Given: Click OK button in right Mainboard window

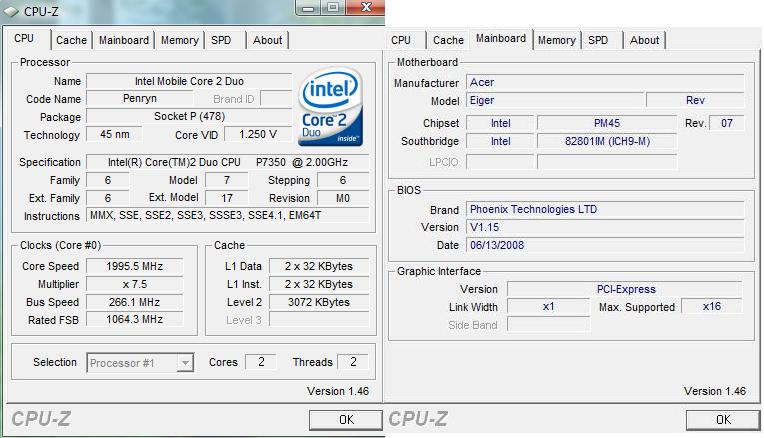Looking at the screenshot, I should [x=723, y=420].
